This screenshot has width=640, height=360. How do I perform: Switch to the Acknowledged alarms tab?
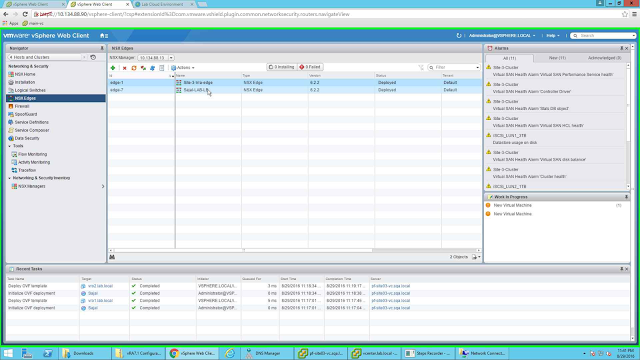click(x=604, y=58)
